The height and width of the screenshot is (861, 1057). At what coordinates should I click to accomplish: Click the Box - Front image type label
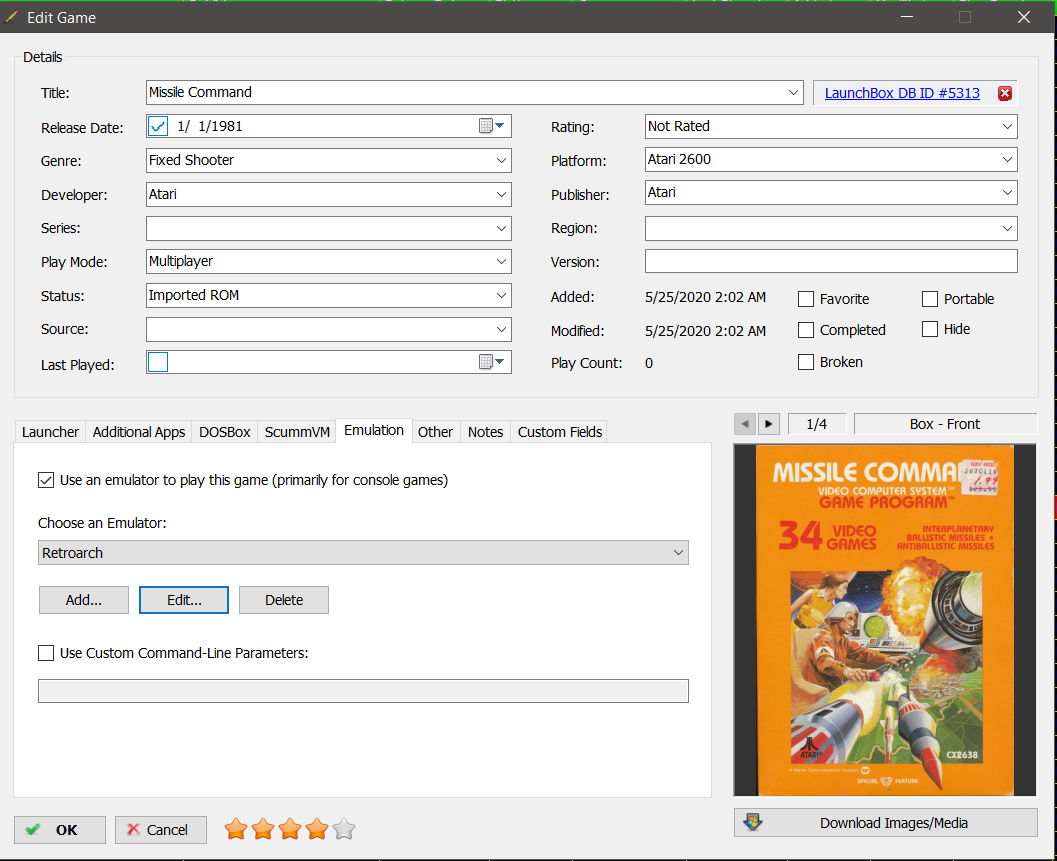coord(944,424)
